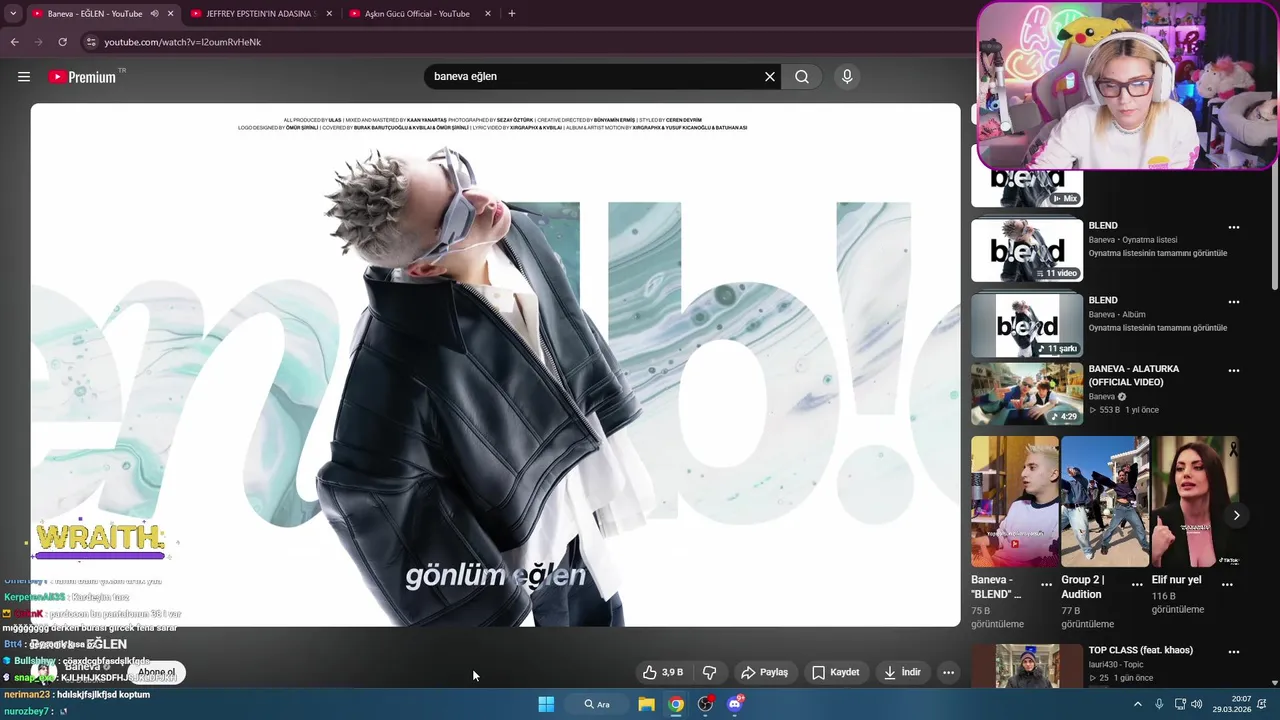1280x720 pixels.
Task: Open Google Chrome from the taskbar
Action: 677,704
